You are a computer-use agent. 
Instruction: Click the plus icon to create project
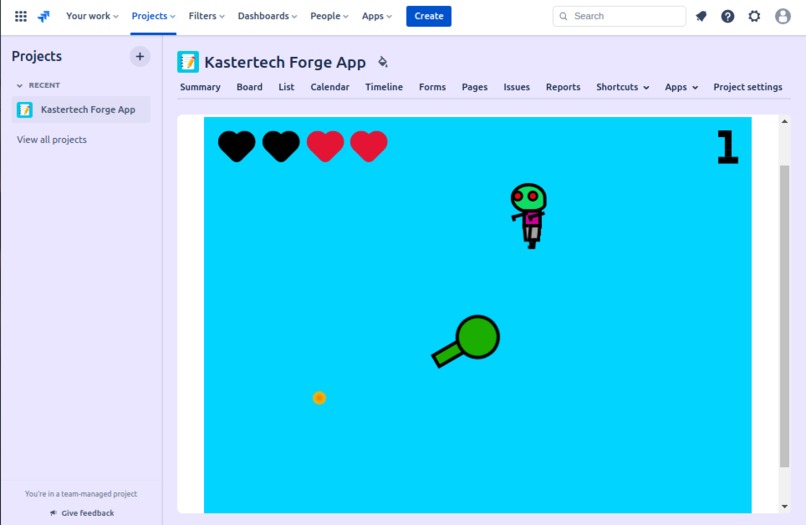click(140, 57)
